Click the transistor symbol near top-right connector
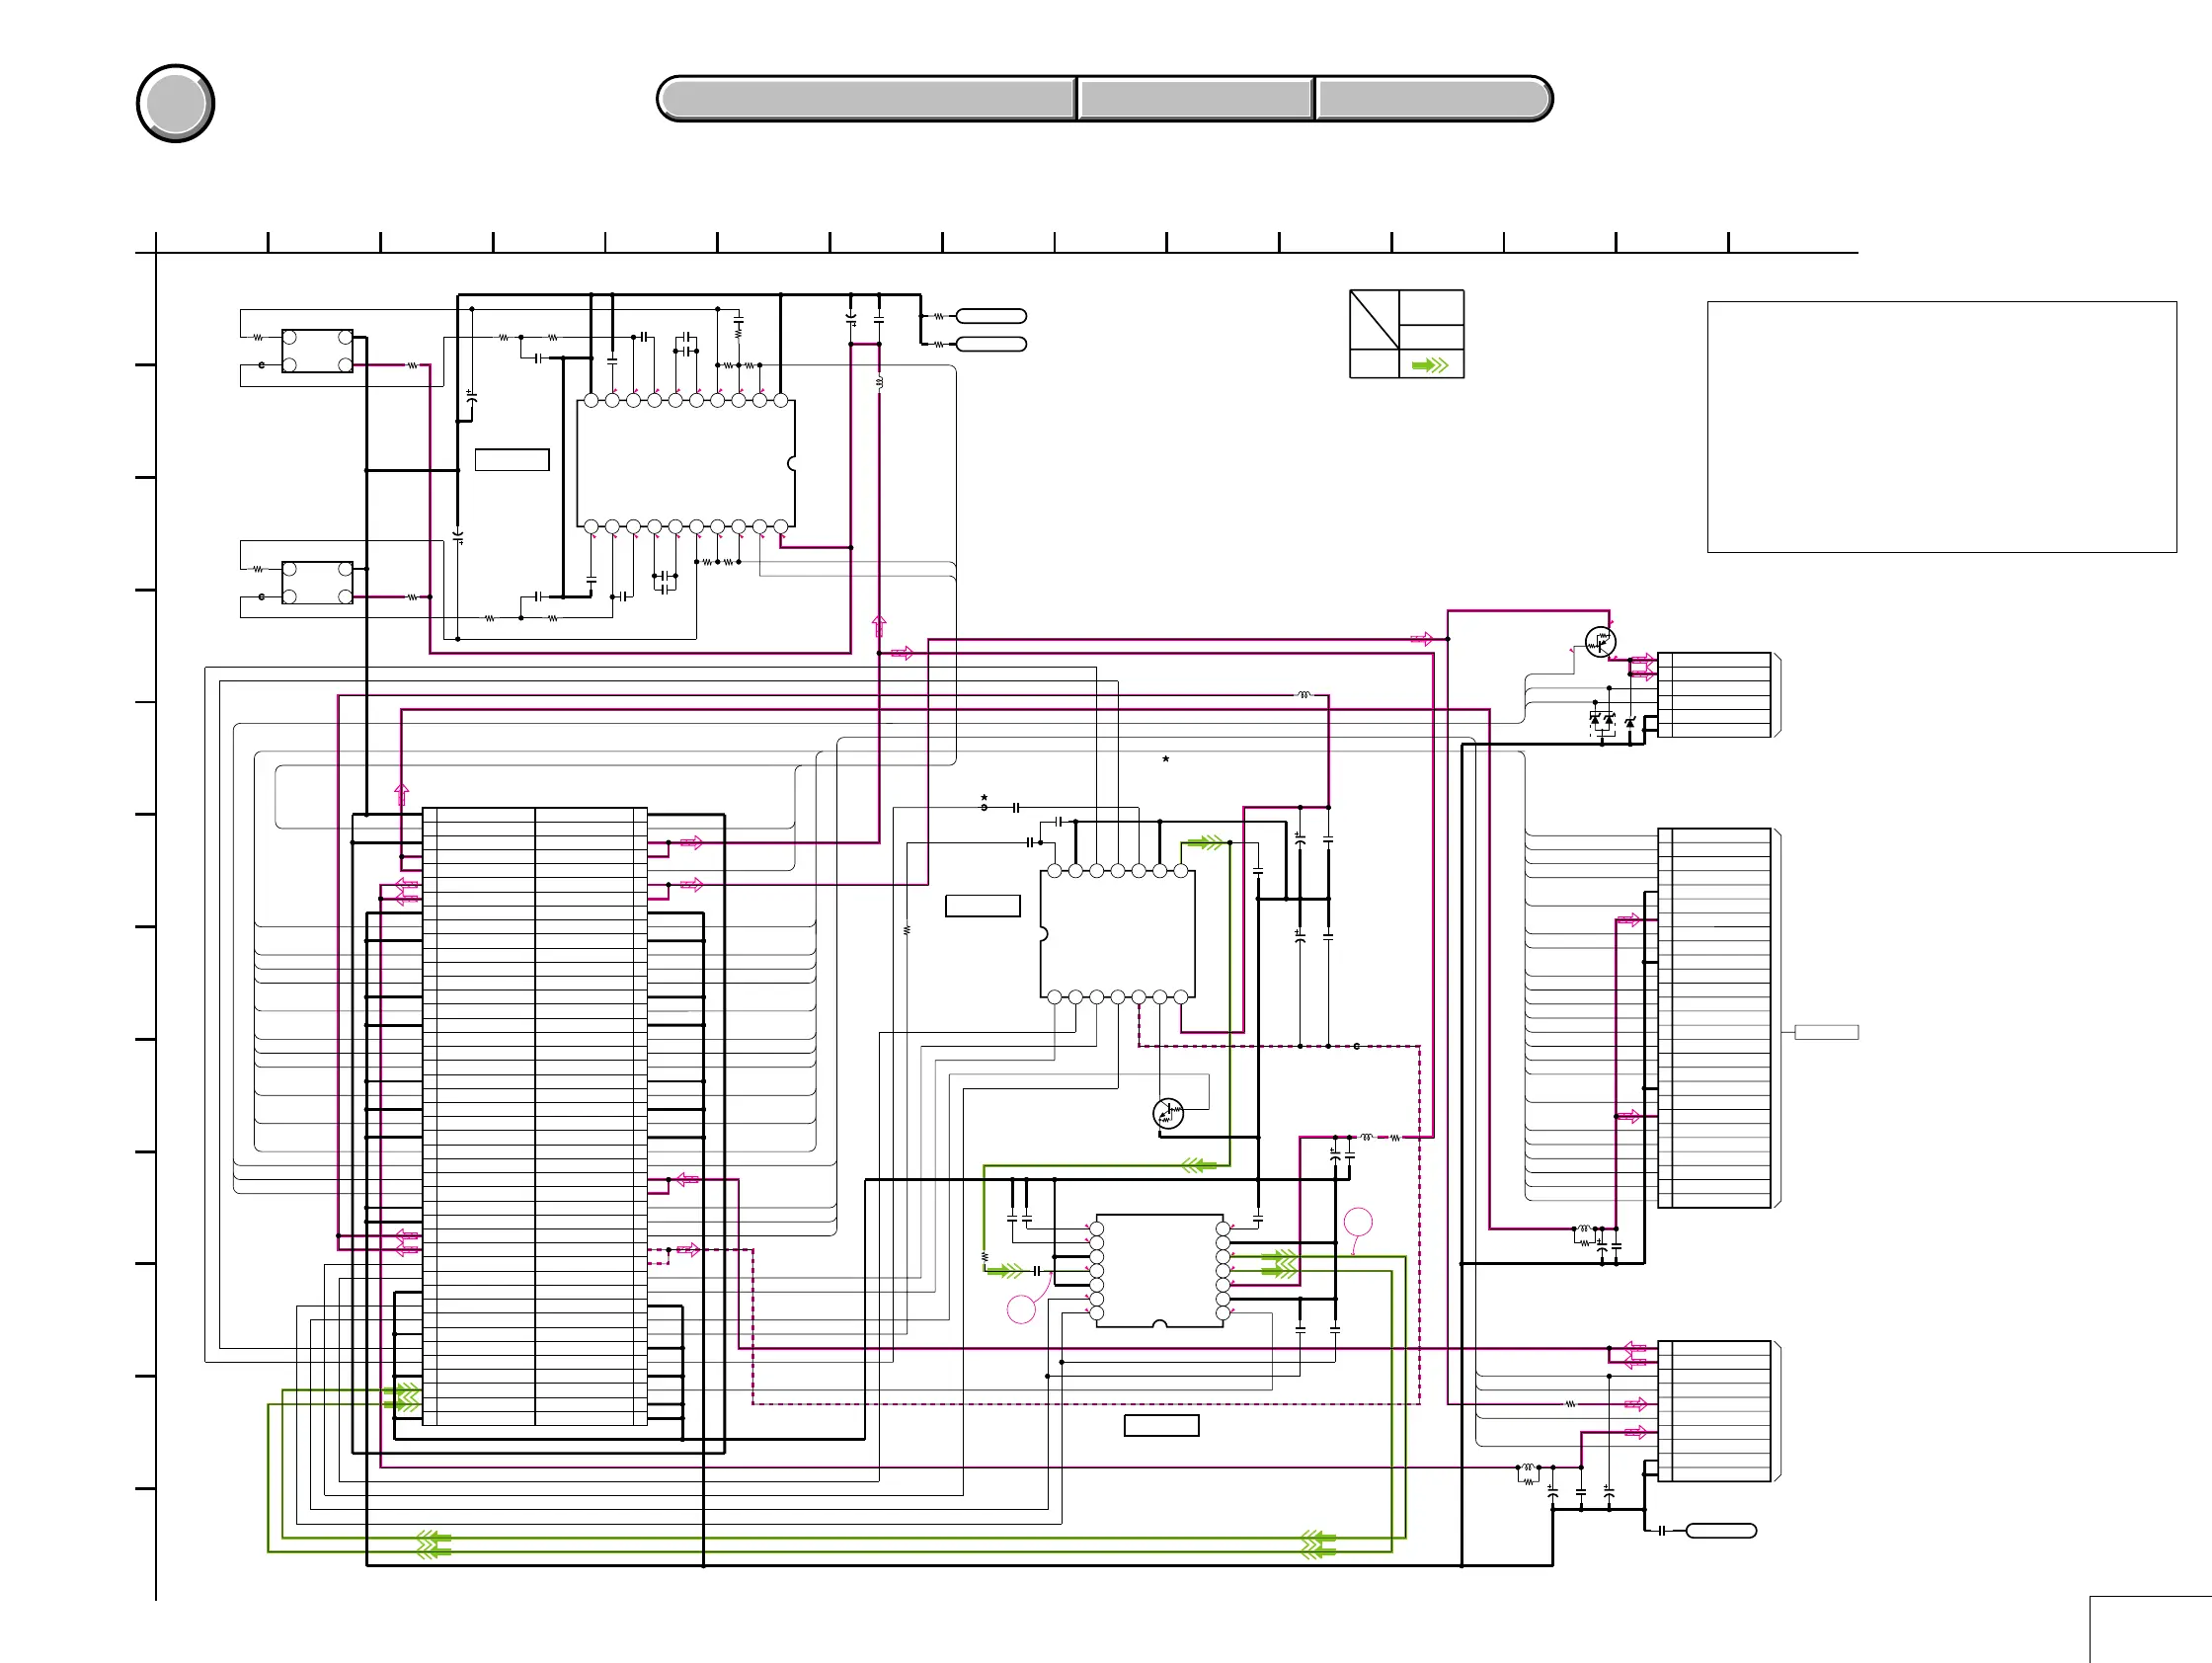Image resolution: width=2212 pixels, height=1663 pixels. (x=1600, y=642)
